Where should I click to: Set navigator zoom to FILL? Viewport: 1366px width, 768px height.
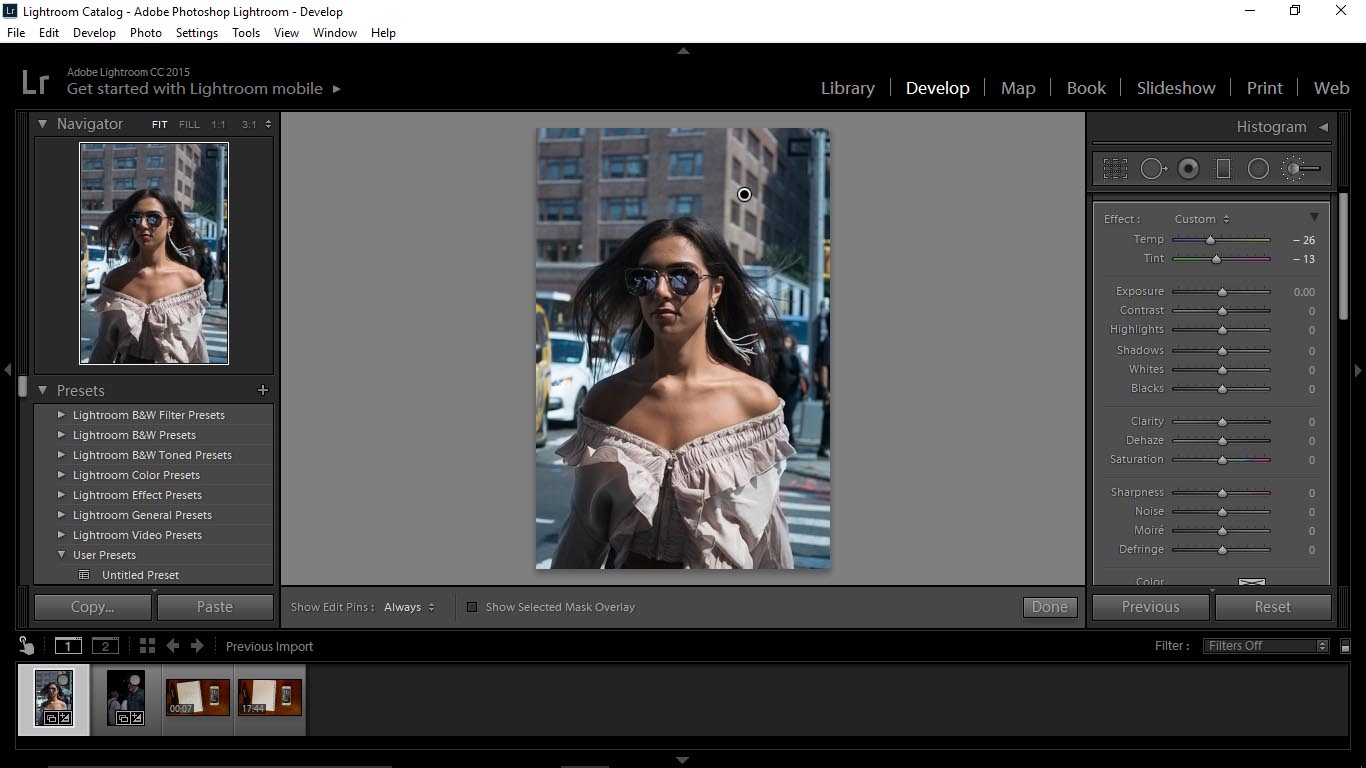point(189,125)
